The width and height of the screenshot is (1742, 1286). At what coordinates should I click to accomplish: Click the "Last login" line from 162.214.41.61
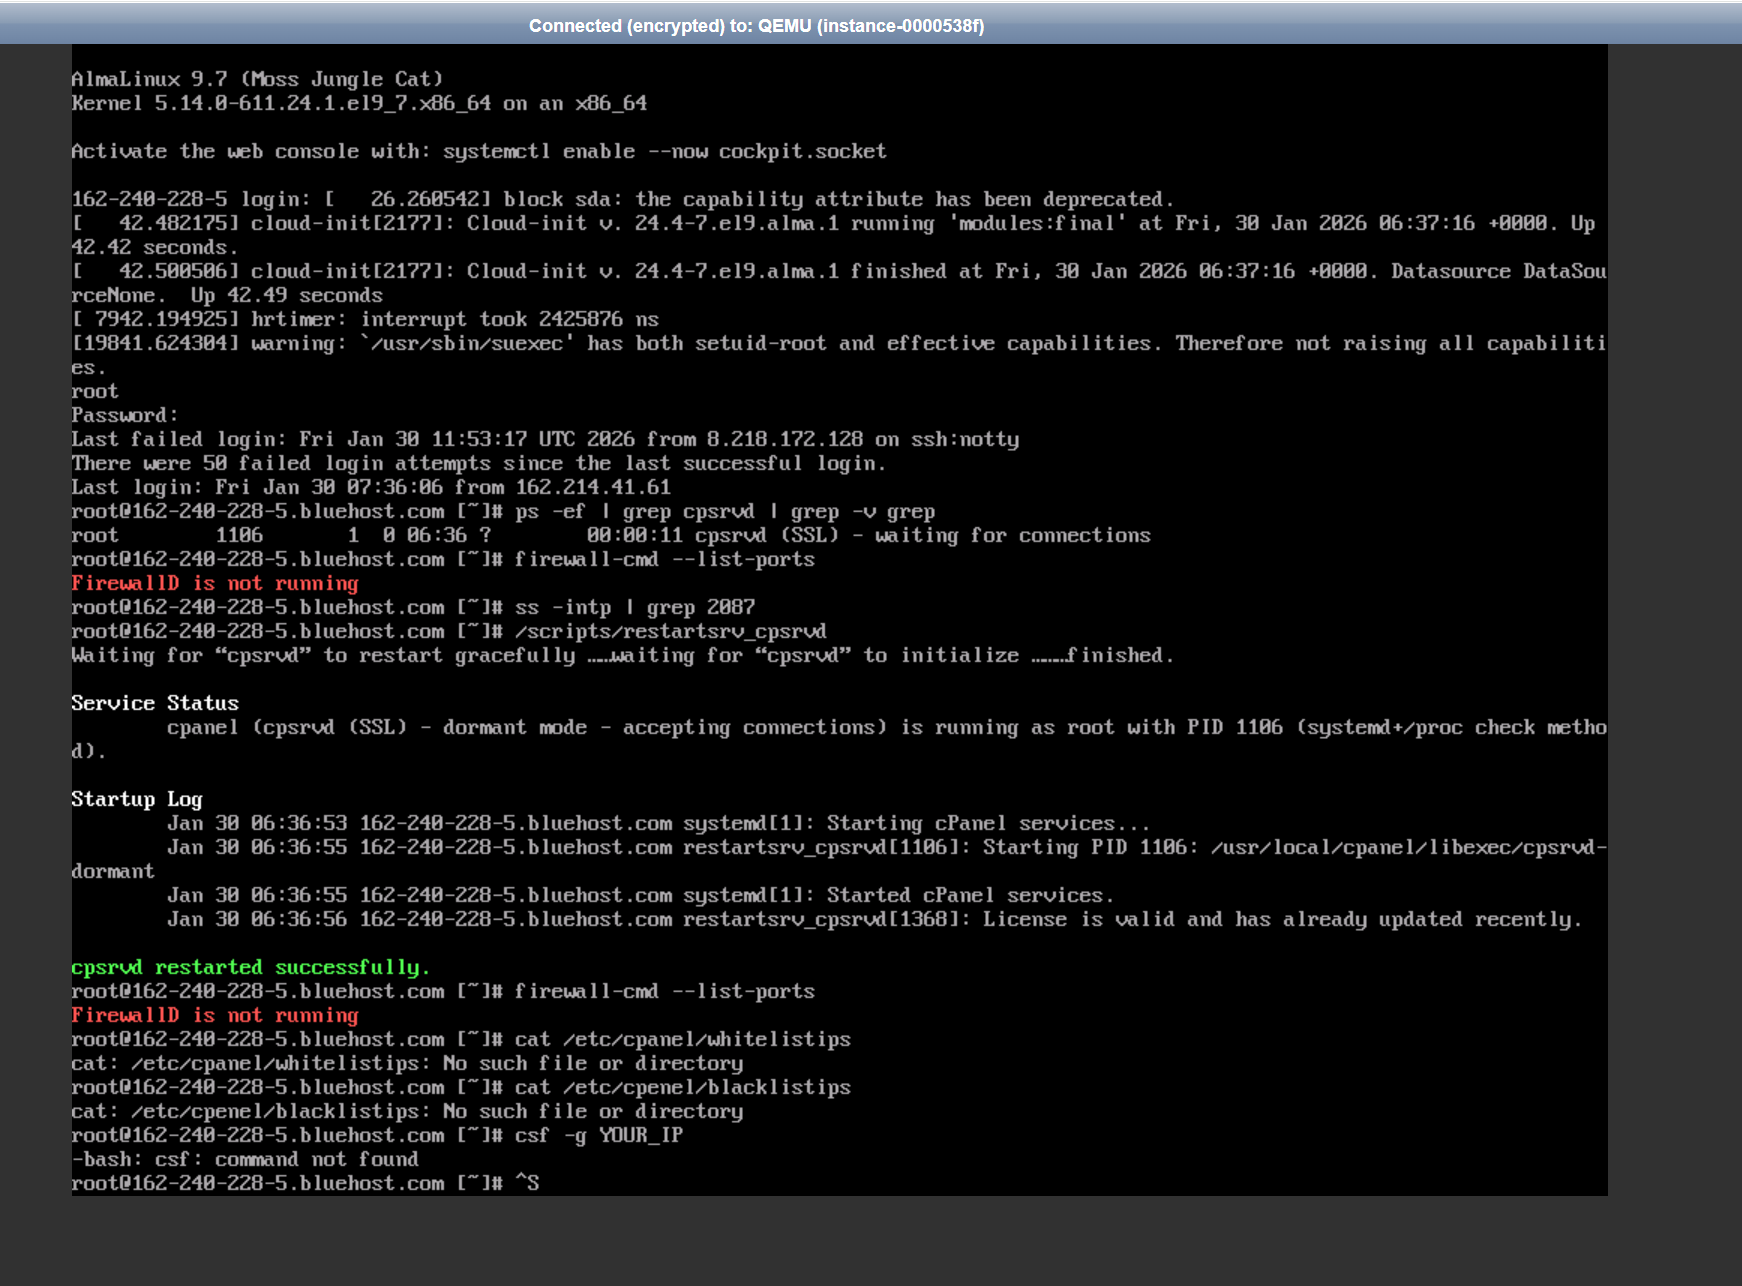371,487
